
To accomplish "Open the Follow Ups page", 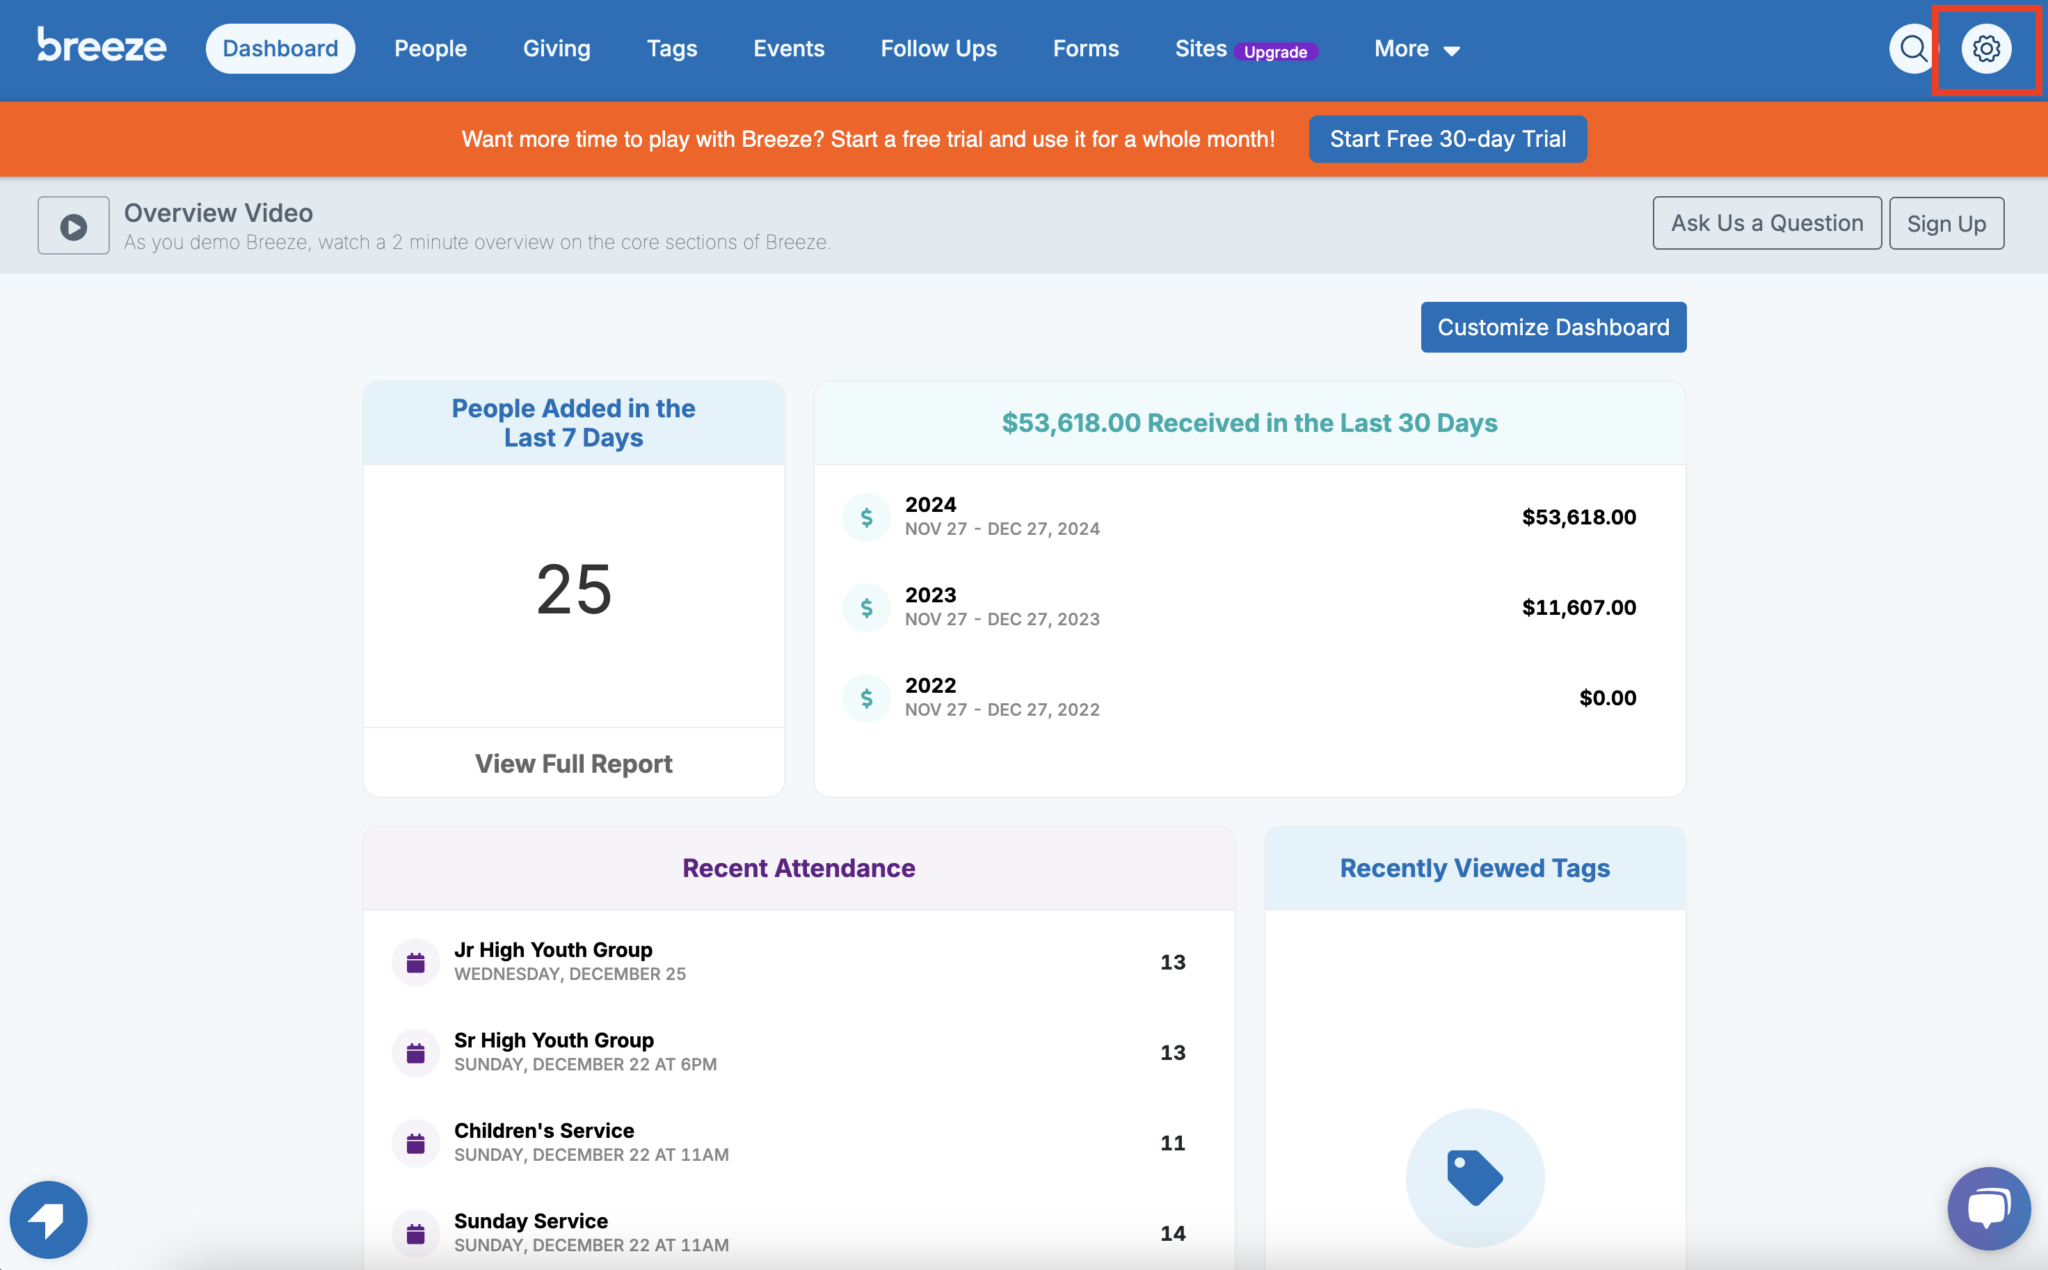I will [x=938, y=49].
